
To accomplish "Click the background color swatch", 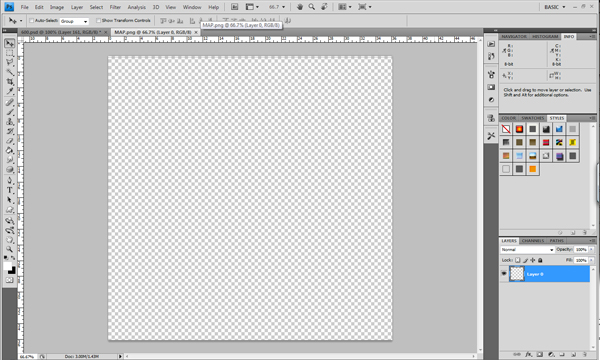I will point(12,270).
